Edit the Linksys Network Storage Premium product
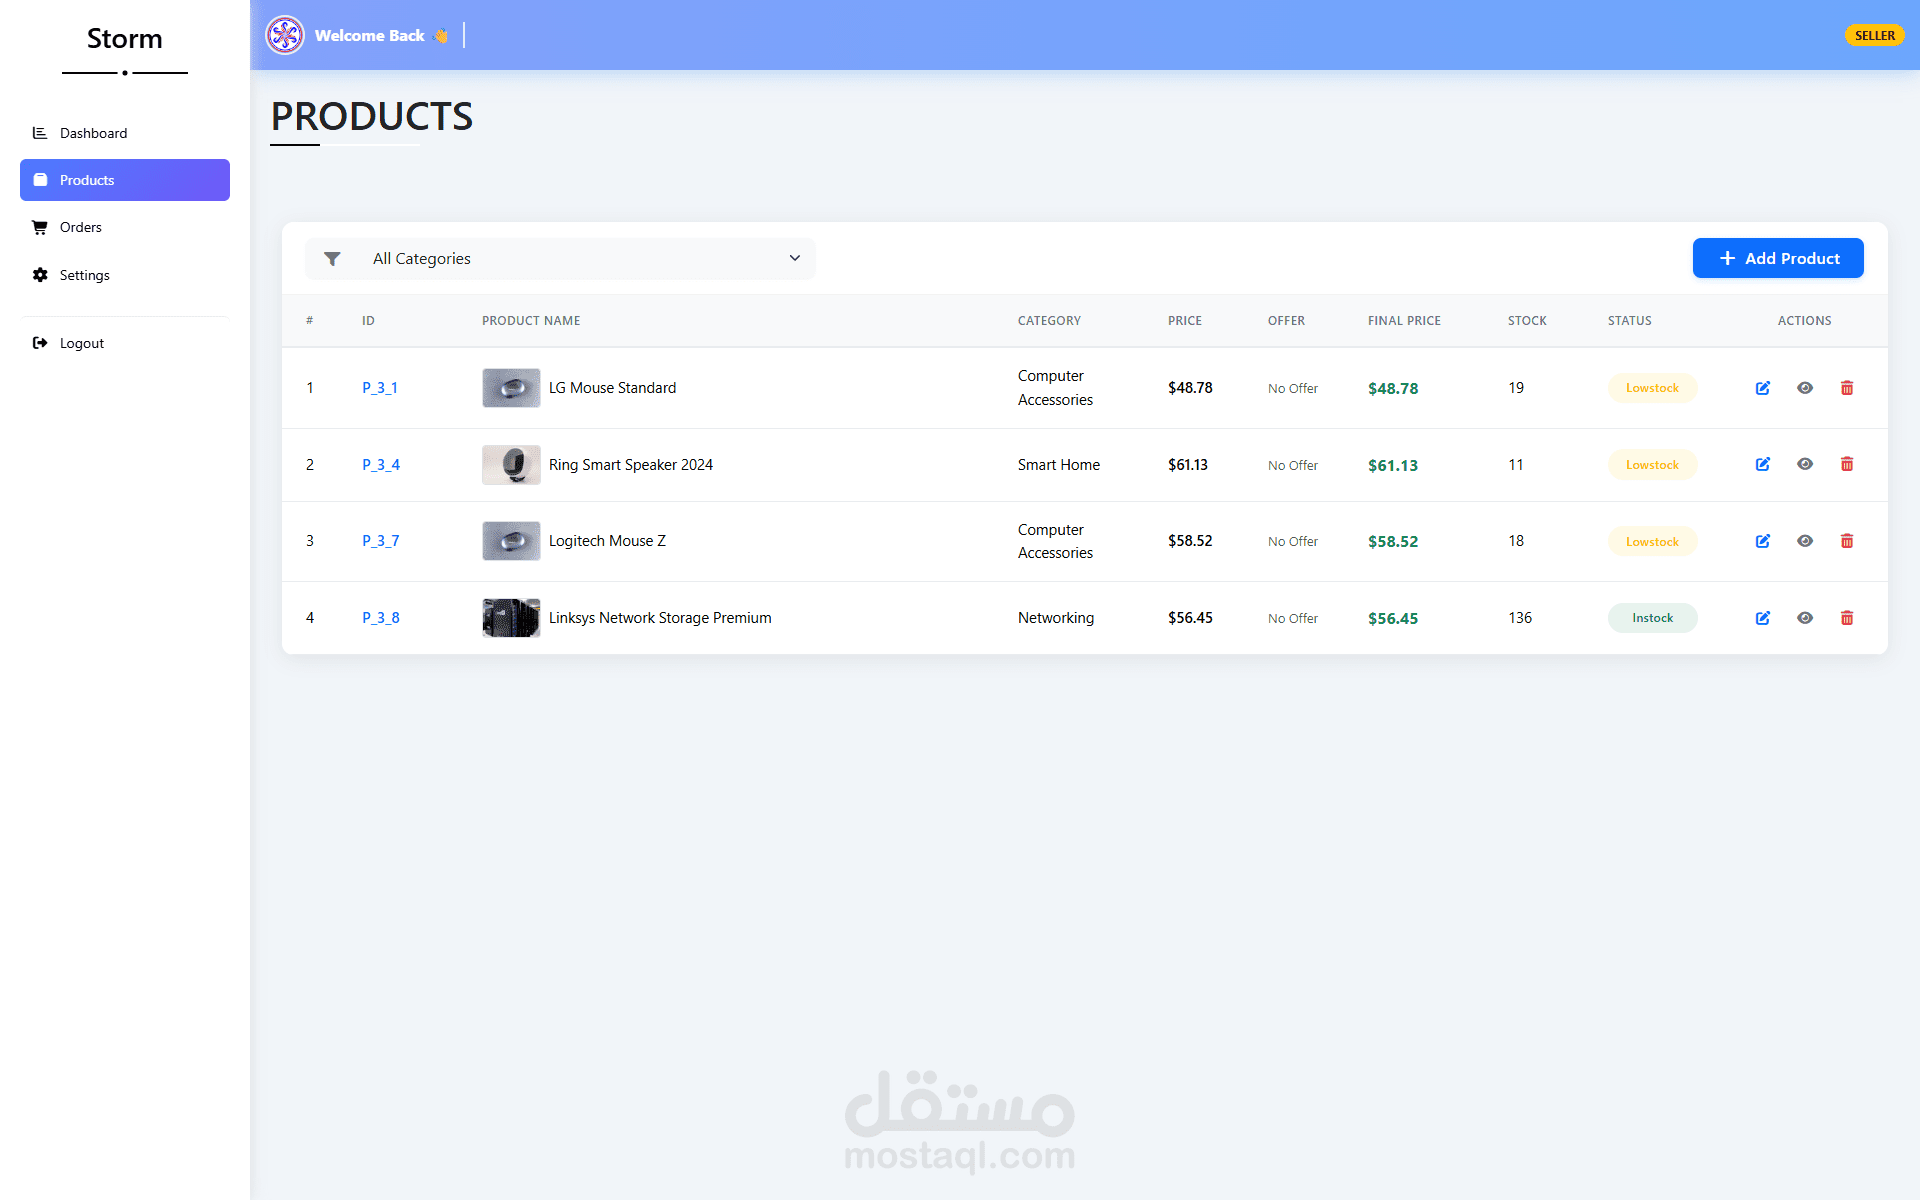The height and width of the screenshot is (1200, 1920). (x=1763, y=618)
